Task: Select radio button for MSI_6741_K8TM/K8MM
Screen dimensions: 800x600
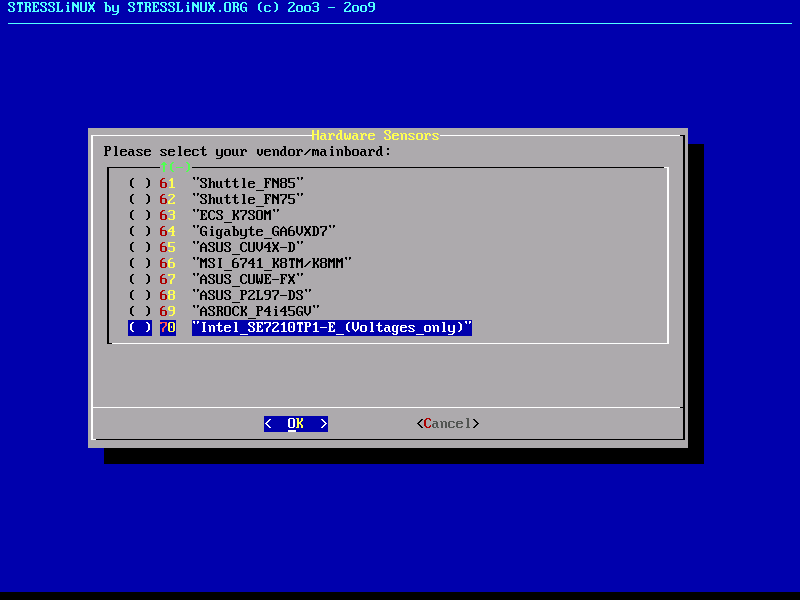Action: (140, 263)
